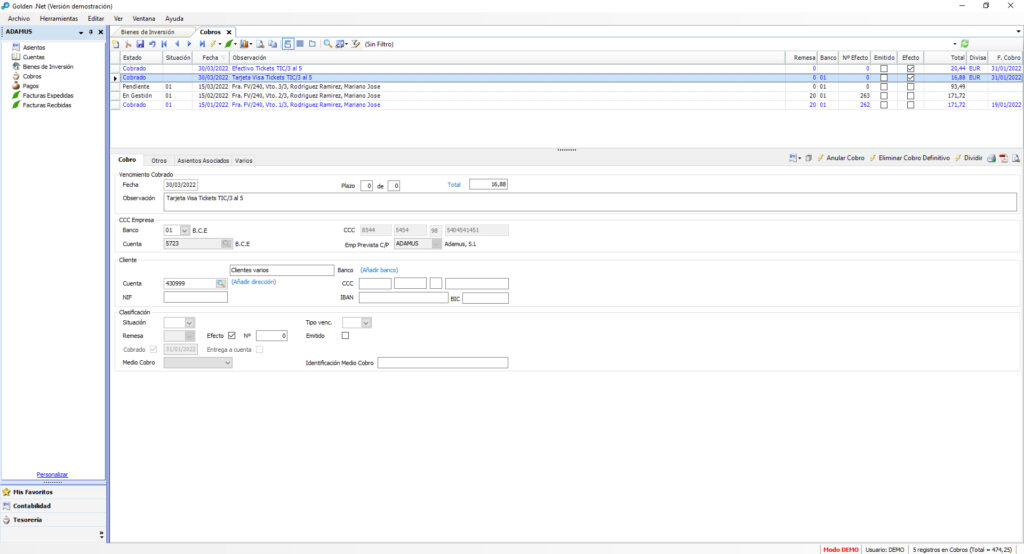Click the copy icon beside Anular Cobro
Screen dimensions: 1024x554
pos(808,158)
